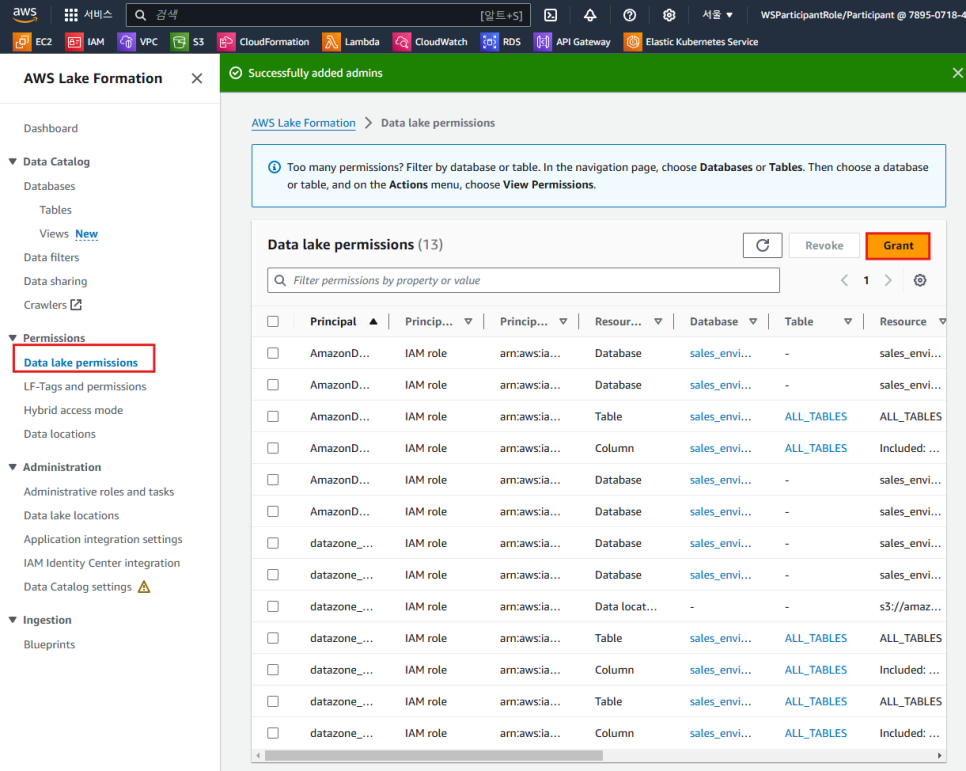
Task: Open the IAM shortcut
Action: 85,42
